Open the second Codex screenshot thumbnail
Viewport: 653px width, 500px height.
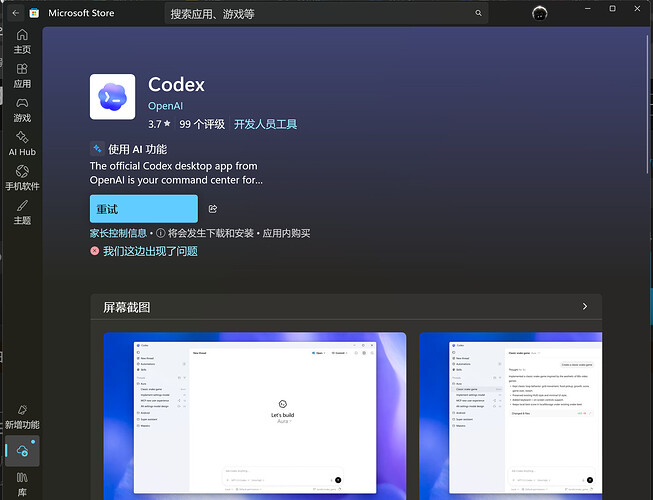[511, 416]
